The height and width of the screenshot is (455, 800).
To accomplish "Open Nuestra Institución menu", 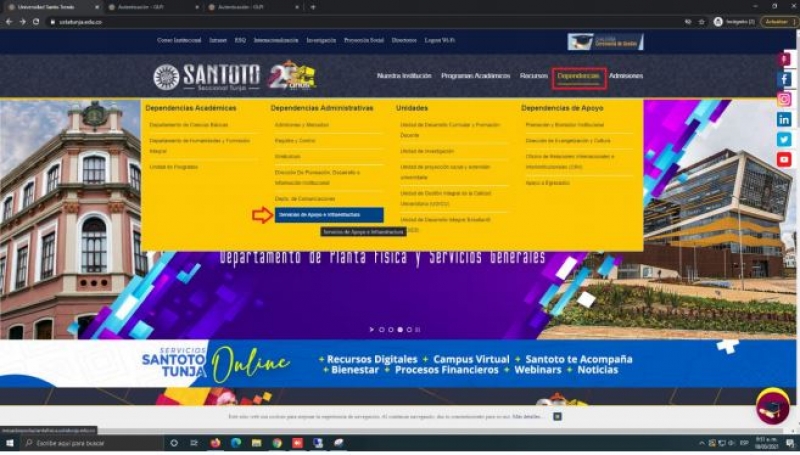I will coord(404,76).
